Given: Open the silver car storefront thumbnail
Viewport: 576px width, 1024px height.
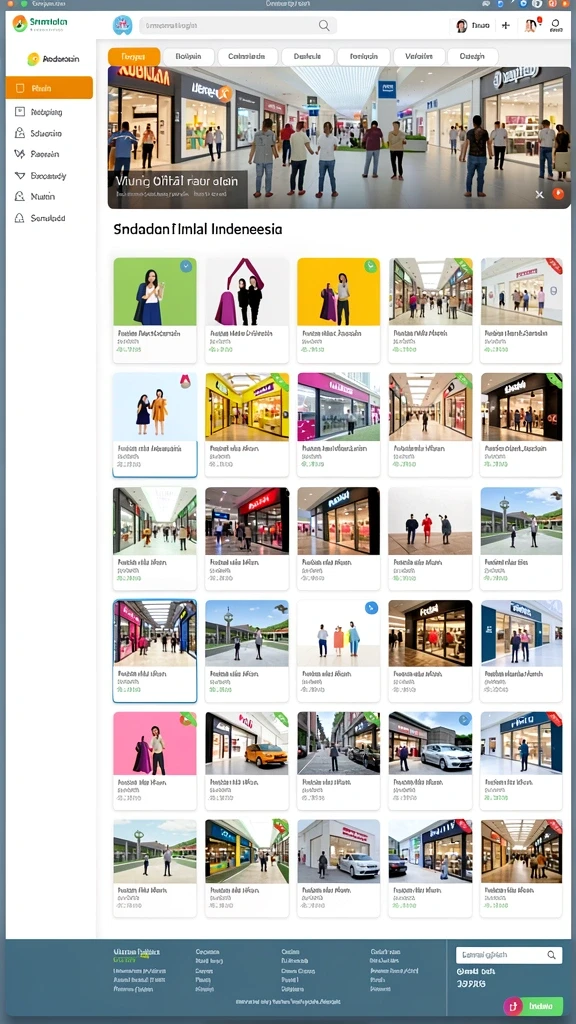Looking at the screenshot, I should coord(430,743).
